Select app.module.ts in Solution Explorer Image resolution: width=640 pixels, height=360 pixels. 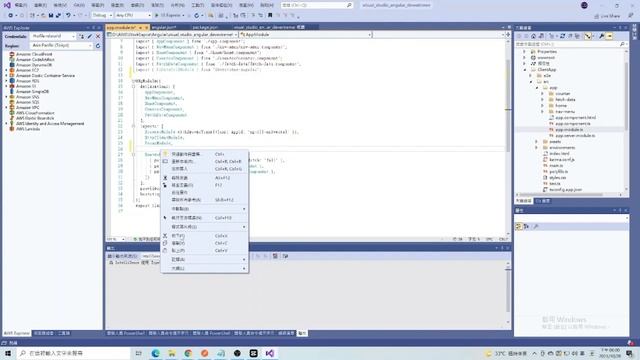(x=569, y=129)
